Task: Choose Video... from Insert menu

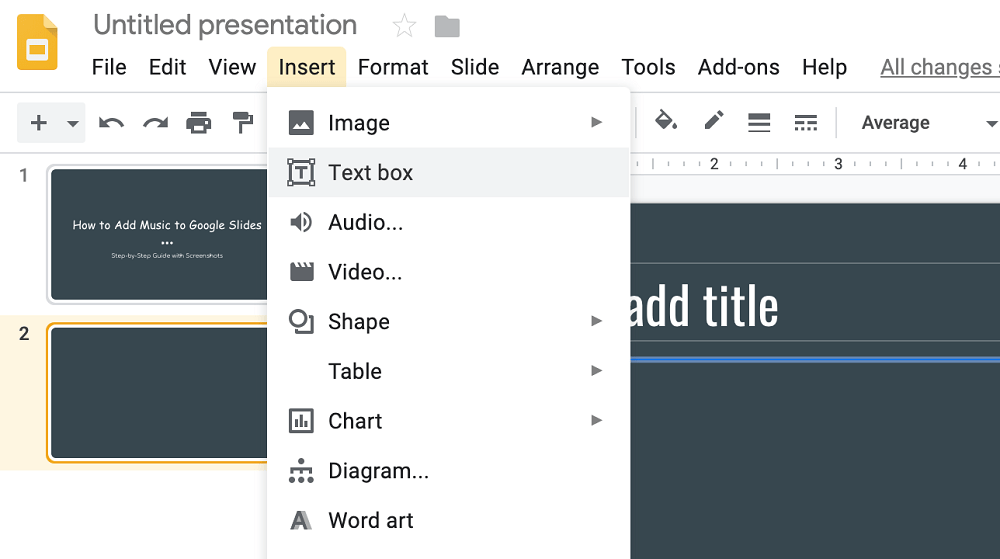Action: point(449,272)
